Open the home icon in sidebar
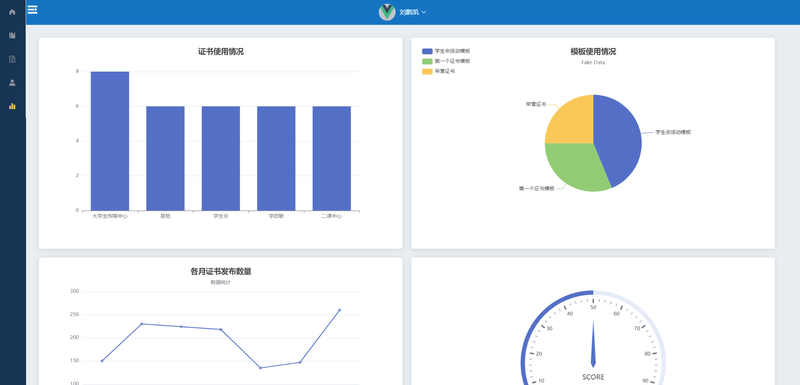The width and height of the screenshot is (800, 385). [x=12, y=12]
